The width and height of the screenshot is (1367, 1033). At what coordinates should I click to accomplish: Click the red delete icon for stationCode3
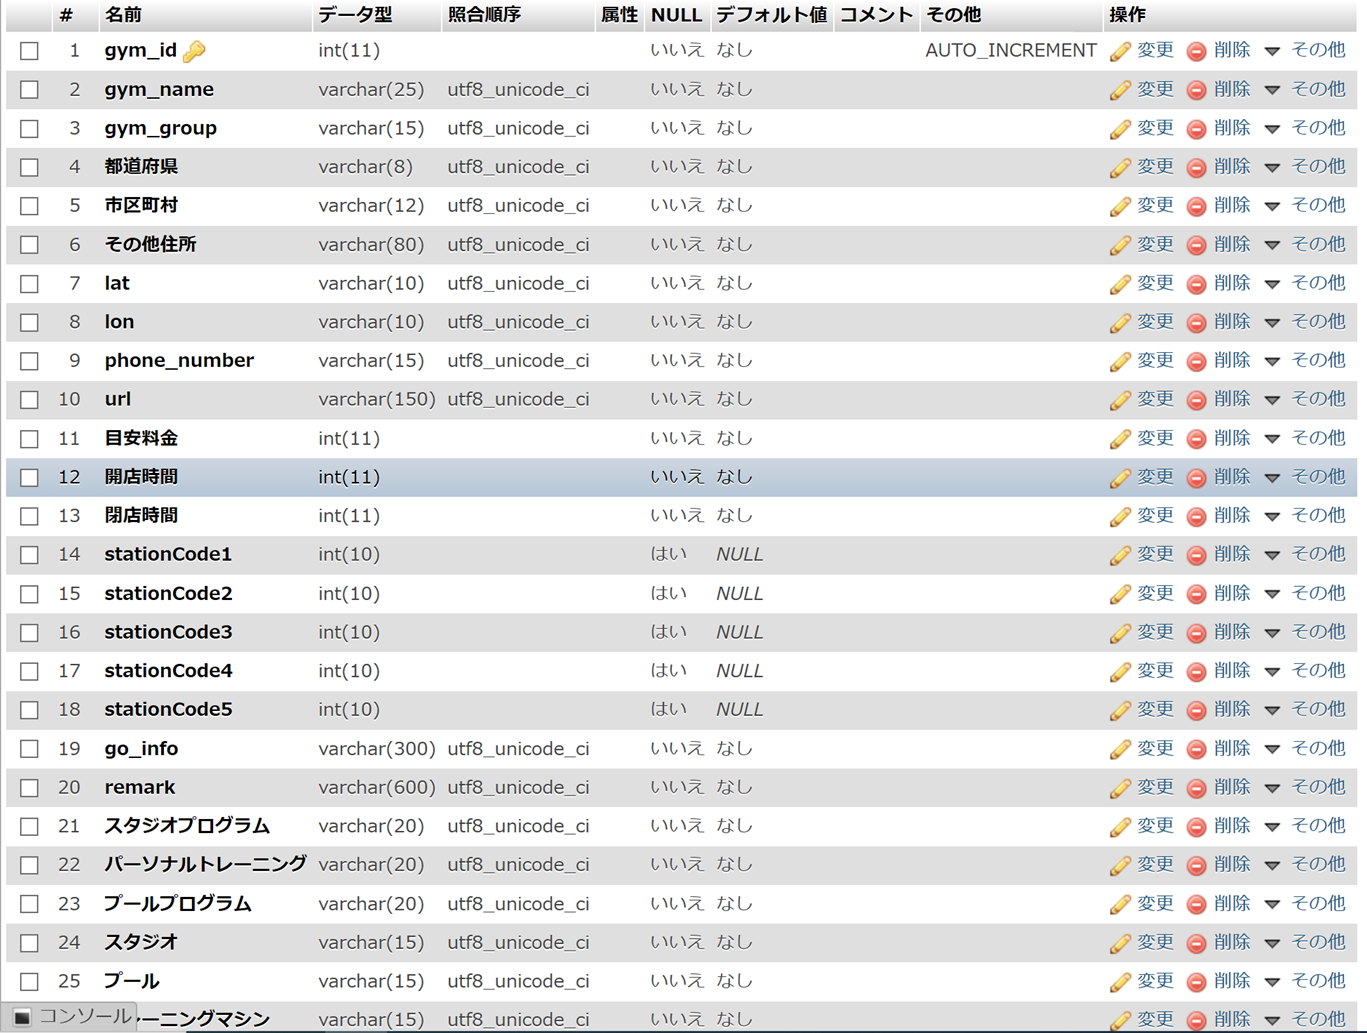tap(1196, 633)
